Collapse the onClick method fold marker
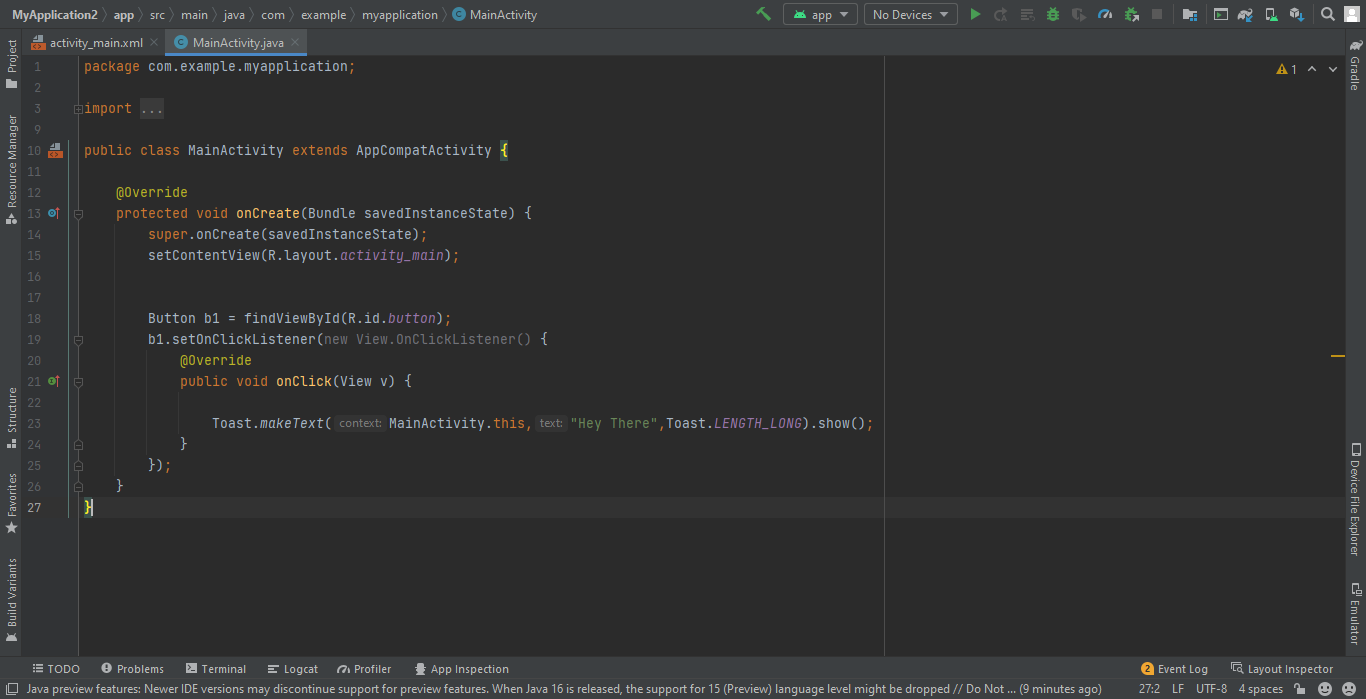This screenshot has height=699, width=1366. pyautogui.click(x=78, y=381)
